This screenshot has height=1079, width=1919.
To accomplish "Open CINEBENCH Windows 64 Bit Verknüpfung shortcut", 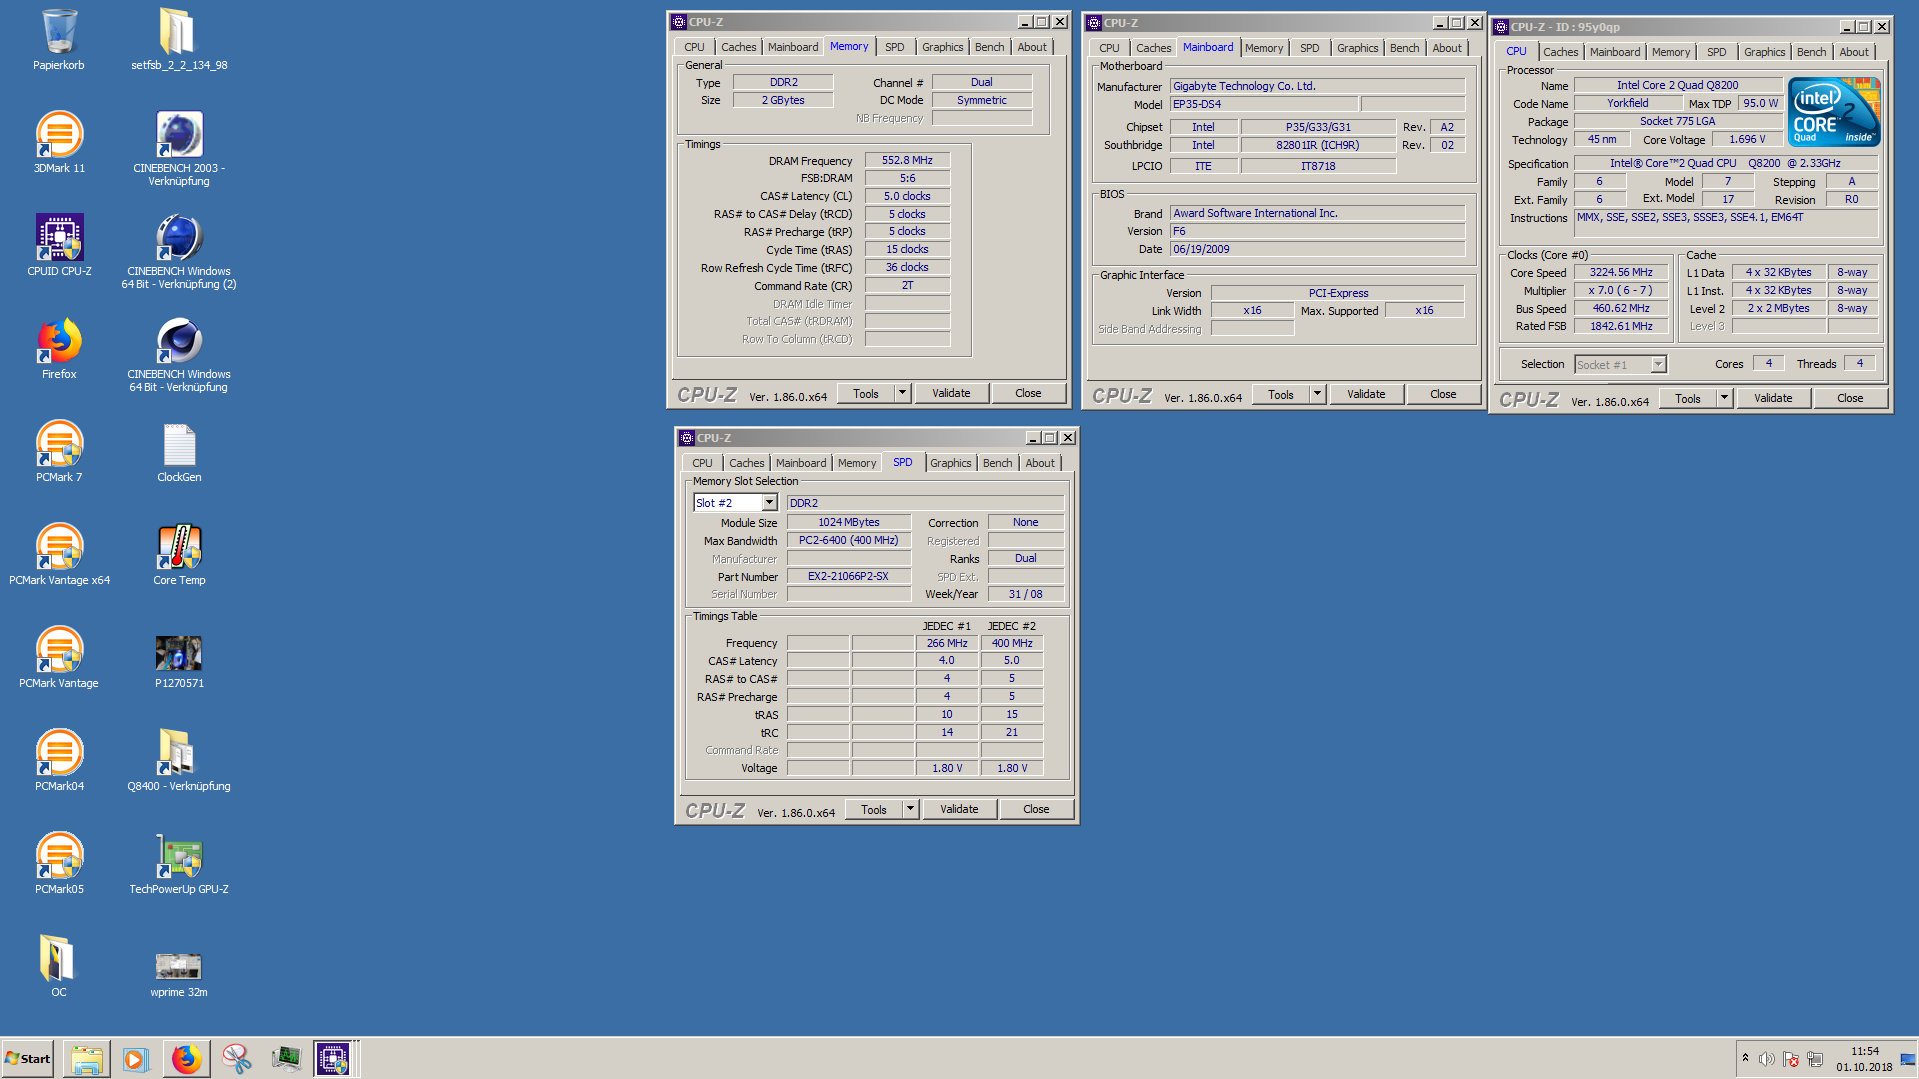I will tap(179, 356).
